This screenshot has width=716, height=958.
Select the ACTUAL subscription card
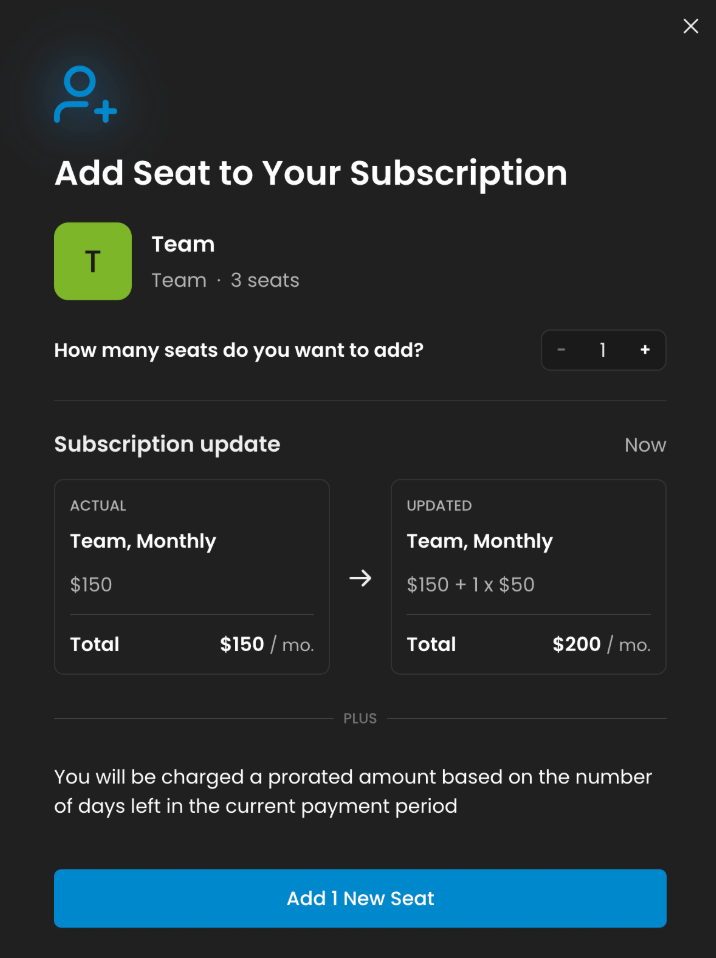(192, 577)
